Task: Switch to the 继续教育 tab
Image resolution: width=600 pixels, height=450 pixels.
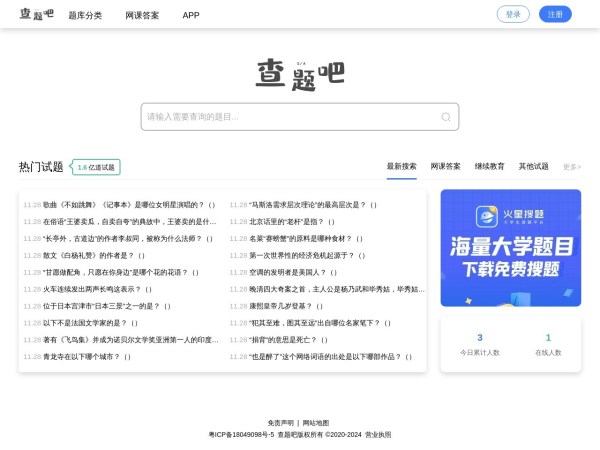Action: coord(489,166)
